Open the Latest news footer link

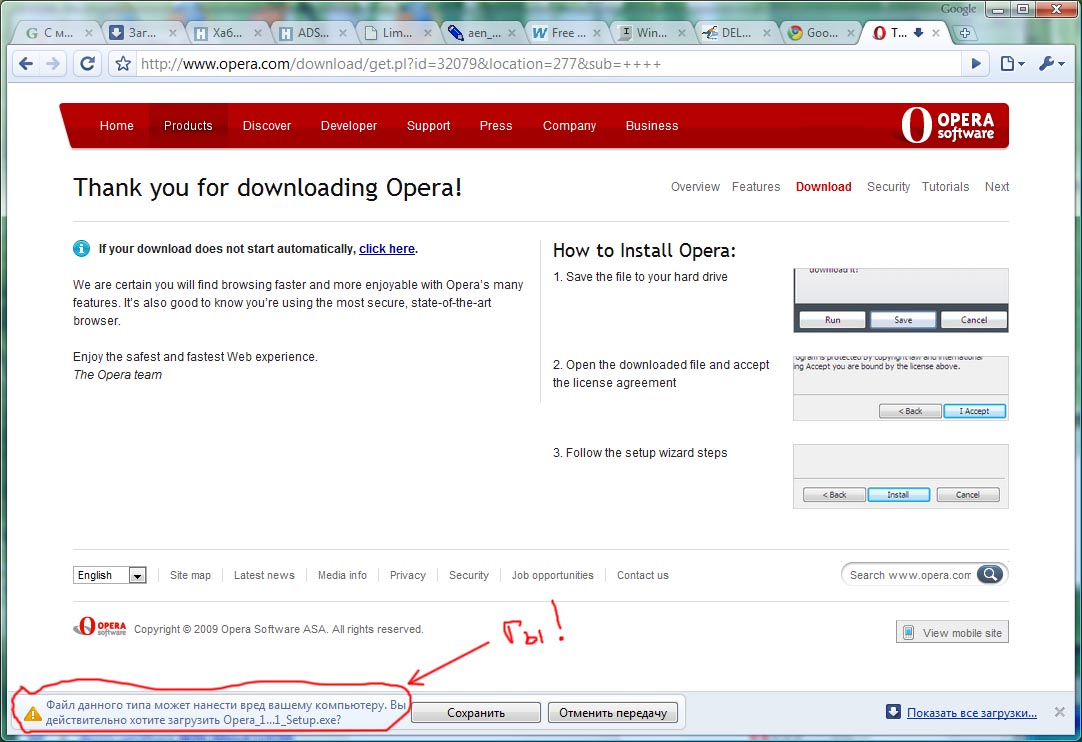pyautogui.click(x=264, y=575)
